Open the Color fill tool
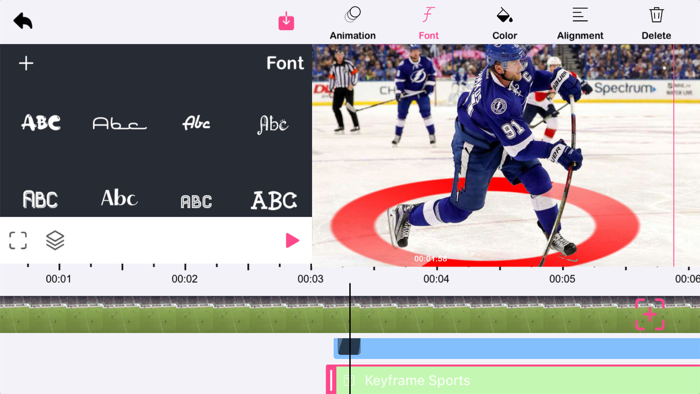The image size is (700, 394). click(504, 23)
